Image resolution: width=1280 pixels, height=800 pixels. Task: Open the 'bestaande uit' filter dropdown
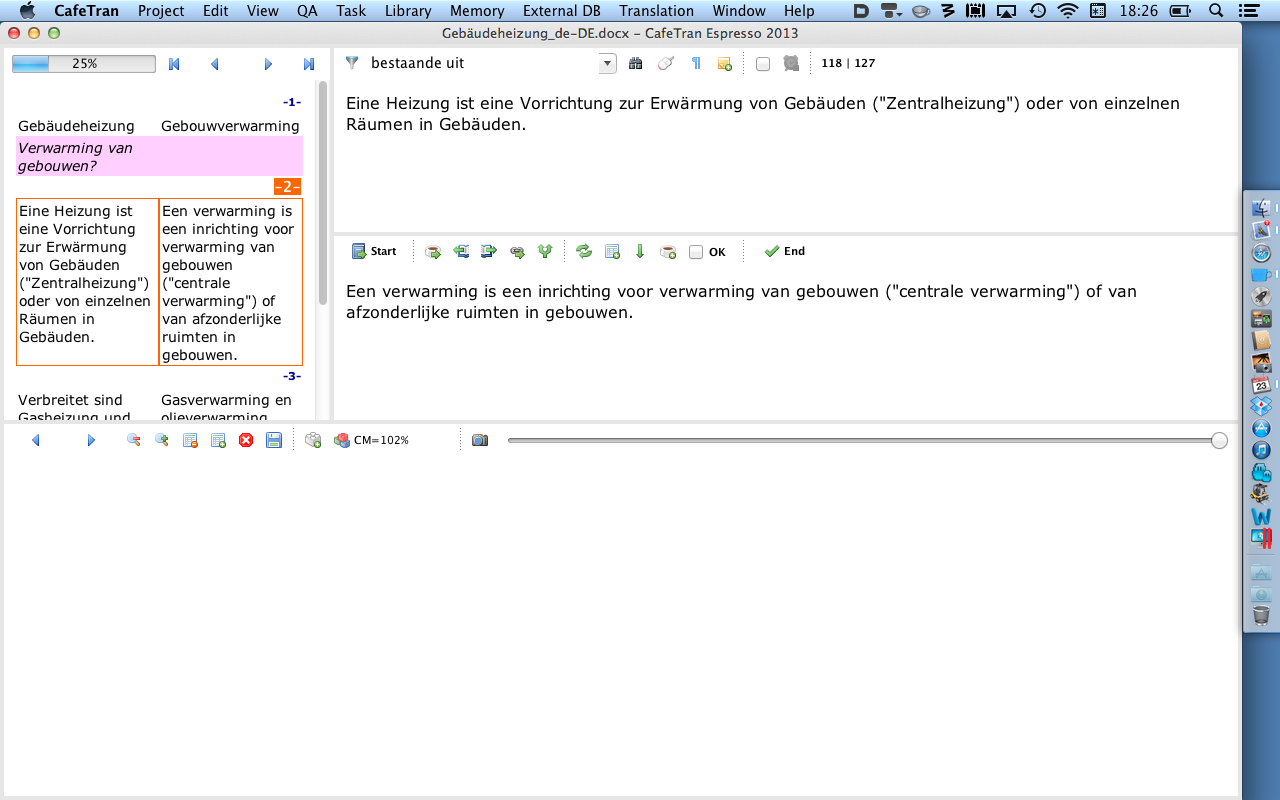[607, 64]
